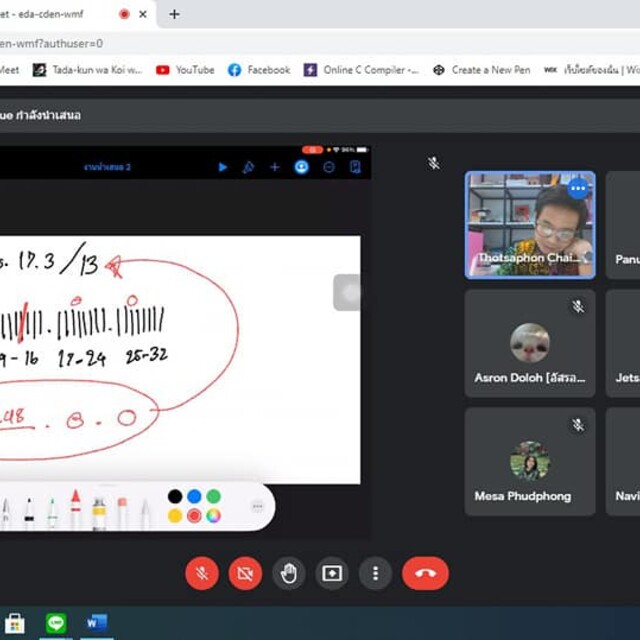Viewport: 640px width, 640px height.
Task: Open the options on Thotsaphon's video tile
Action: pyautogui.click(x=578, y=188)
